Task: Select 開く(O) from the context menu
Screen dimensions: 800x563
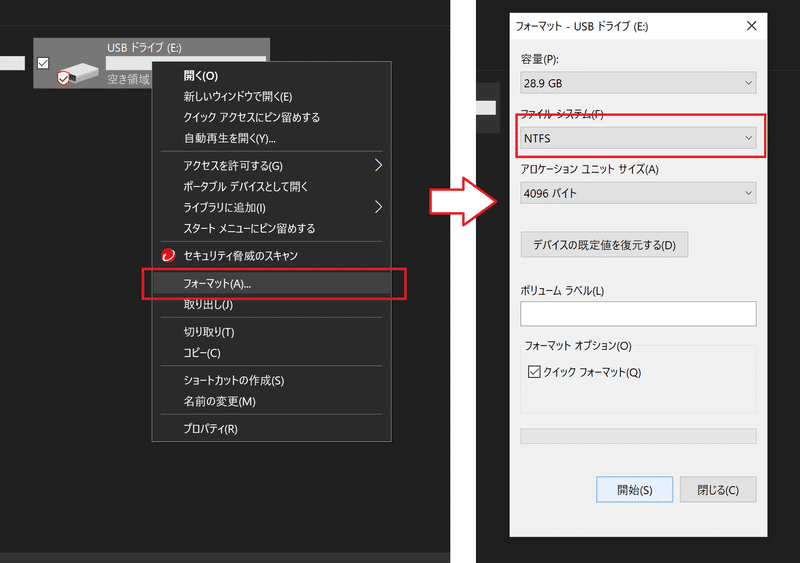Action: tap(271, 76)
